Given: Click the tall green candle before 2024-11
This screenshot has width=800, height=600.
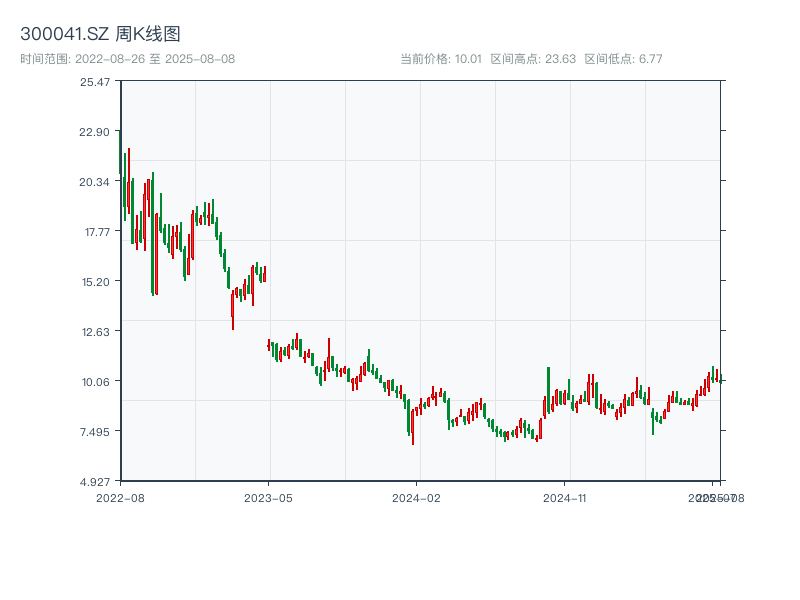Looking at the screenshot, I should pos(549,388).
